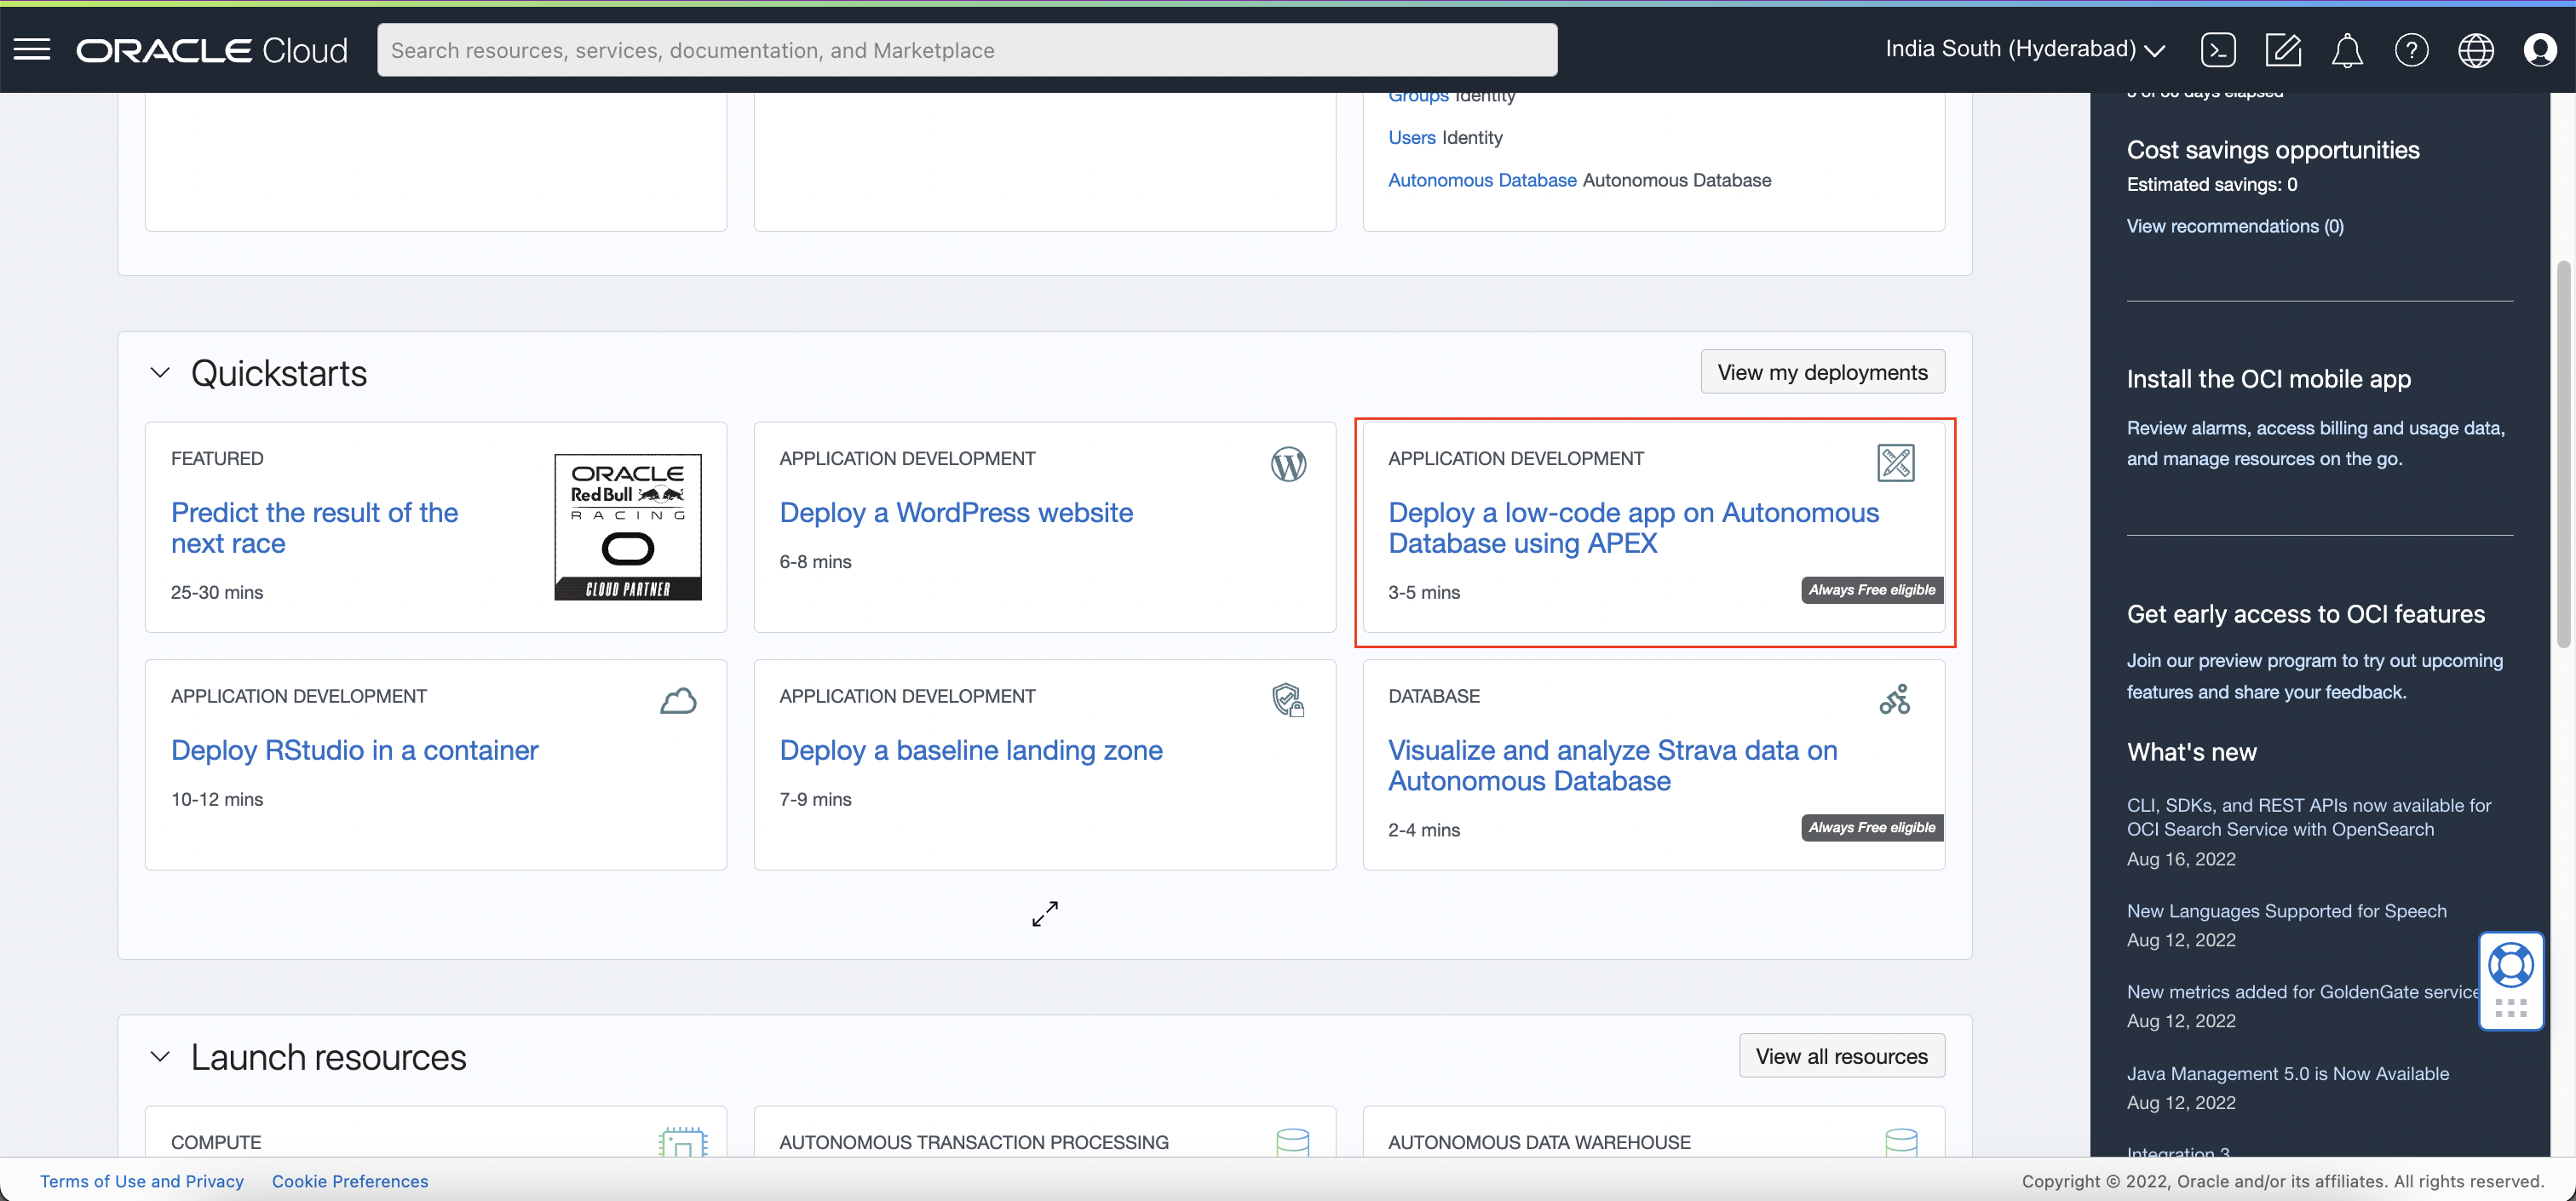Open the announcements bell icon
Screen dimensions: 2576x1201
[x=2347, y=50]
